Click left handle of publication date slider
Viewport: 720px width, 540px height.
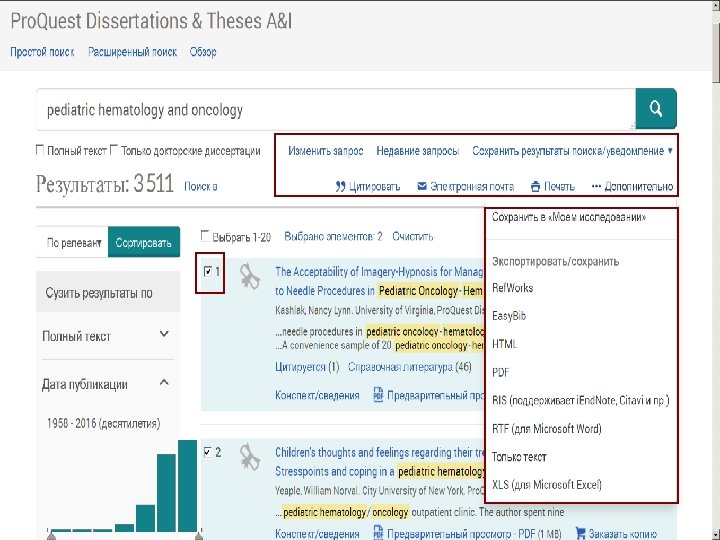tap(52, 536)
